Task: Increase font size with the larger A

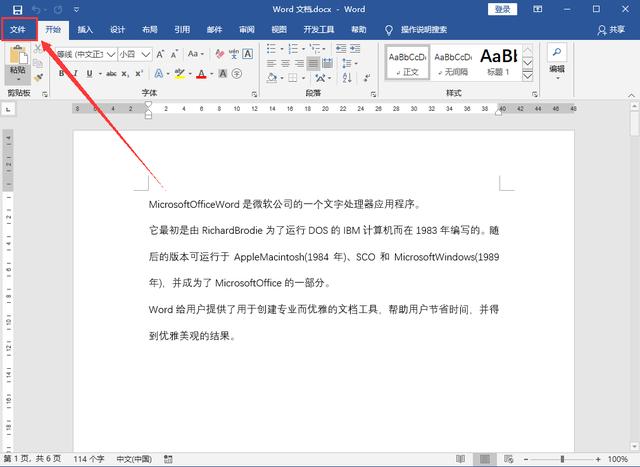Action: point(160,54)
